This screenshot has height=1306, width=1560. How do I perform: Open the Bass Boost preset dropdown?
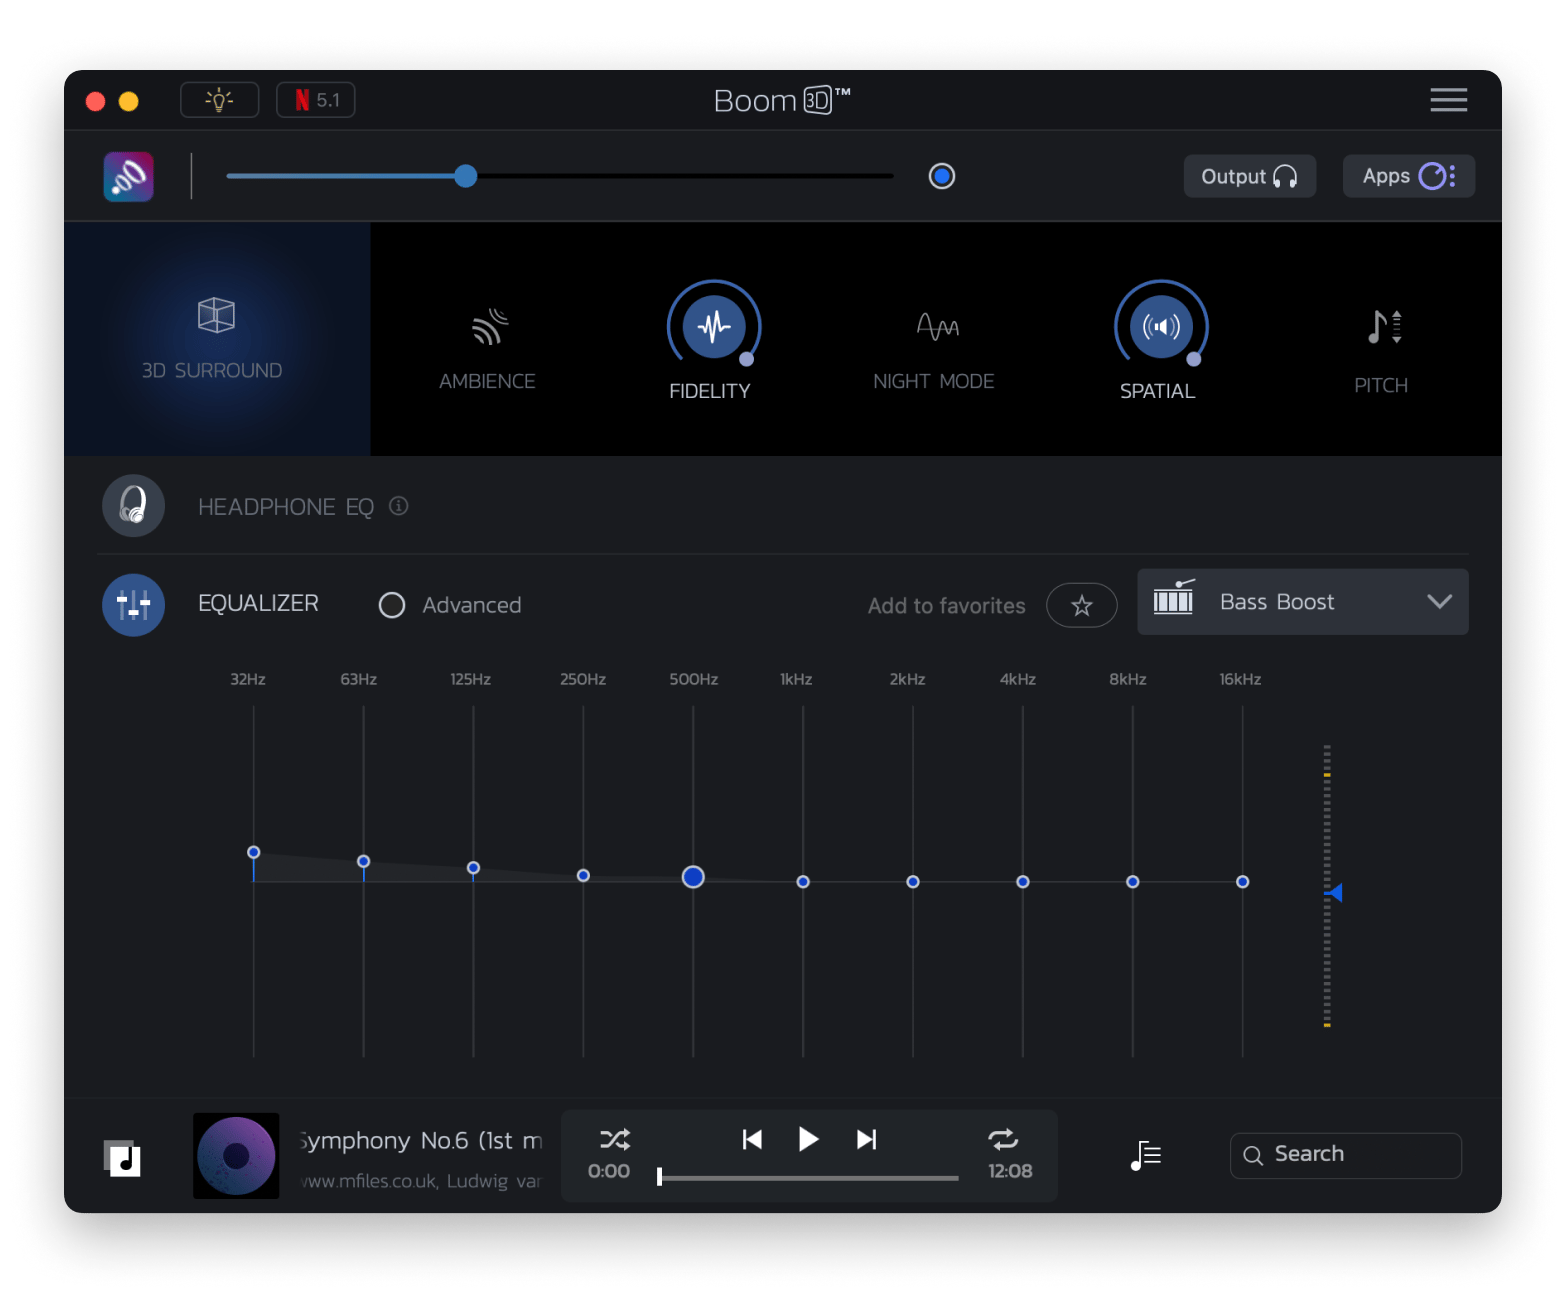click(1302, 602)
